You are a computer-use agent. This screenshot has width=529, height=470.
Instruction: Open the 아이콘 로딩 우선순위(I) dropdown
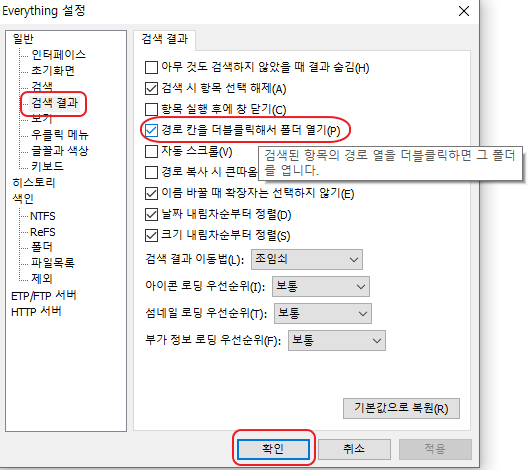321,286
